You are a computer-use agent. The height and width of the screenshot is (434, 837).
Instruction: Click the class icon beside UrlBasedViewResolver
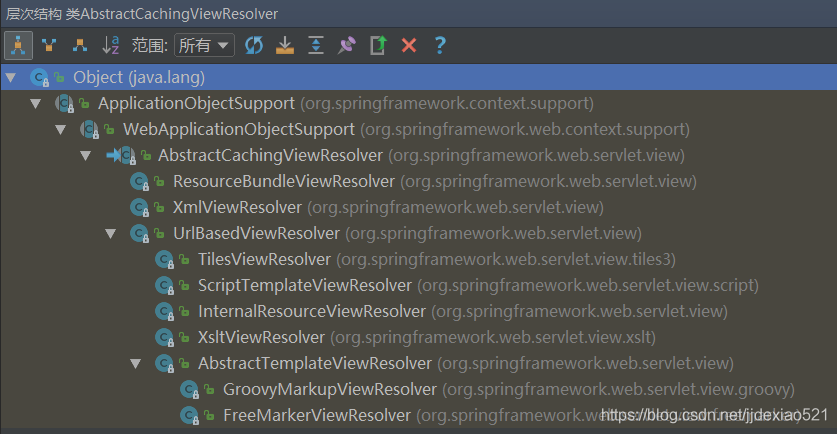coord(139,233)
